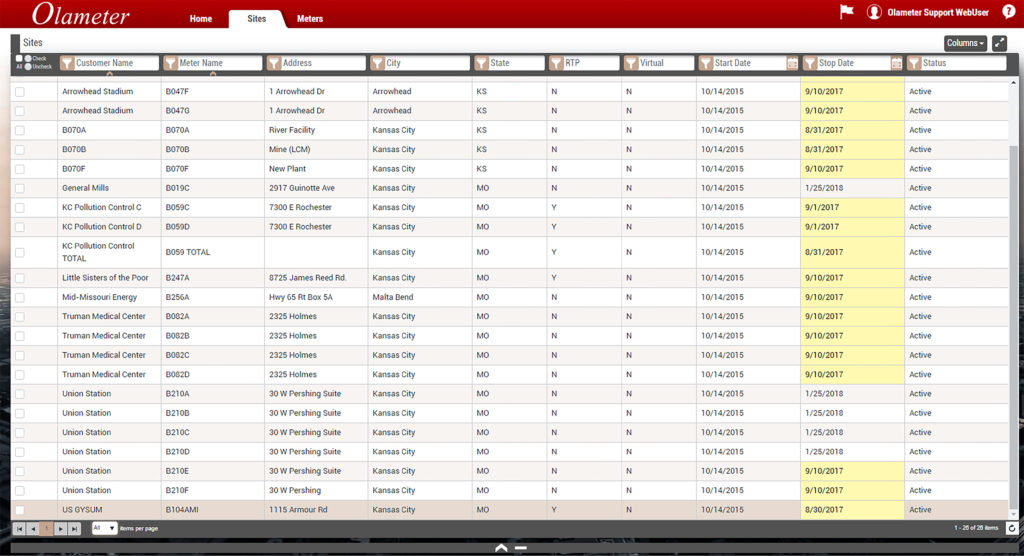Open the Customer Name filter icon
This screenshot has height=556, width=1024.
click(67, 63)
